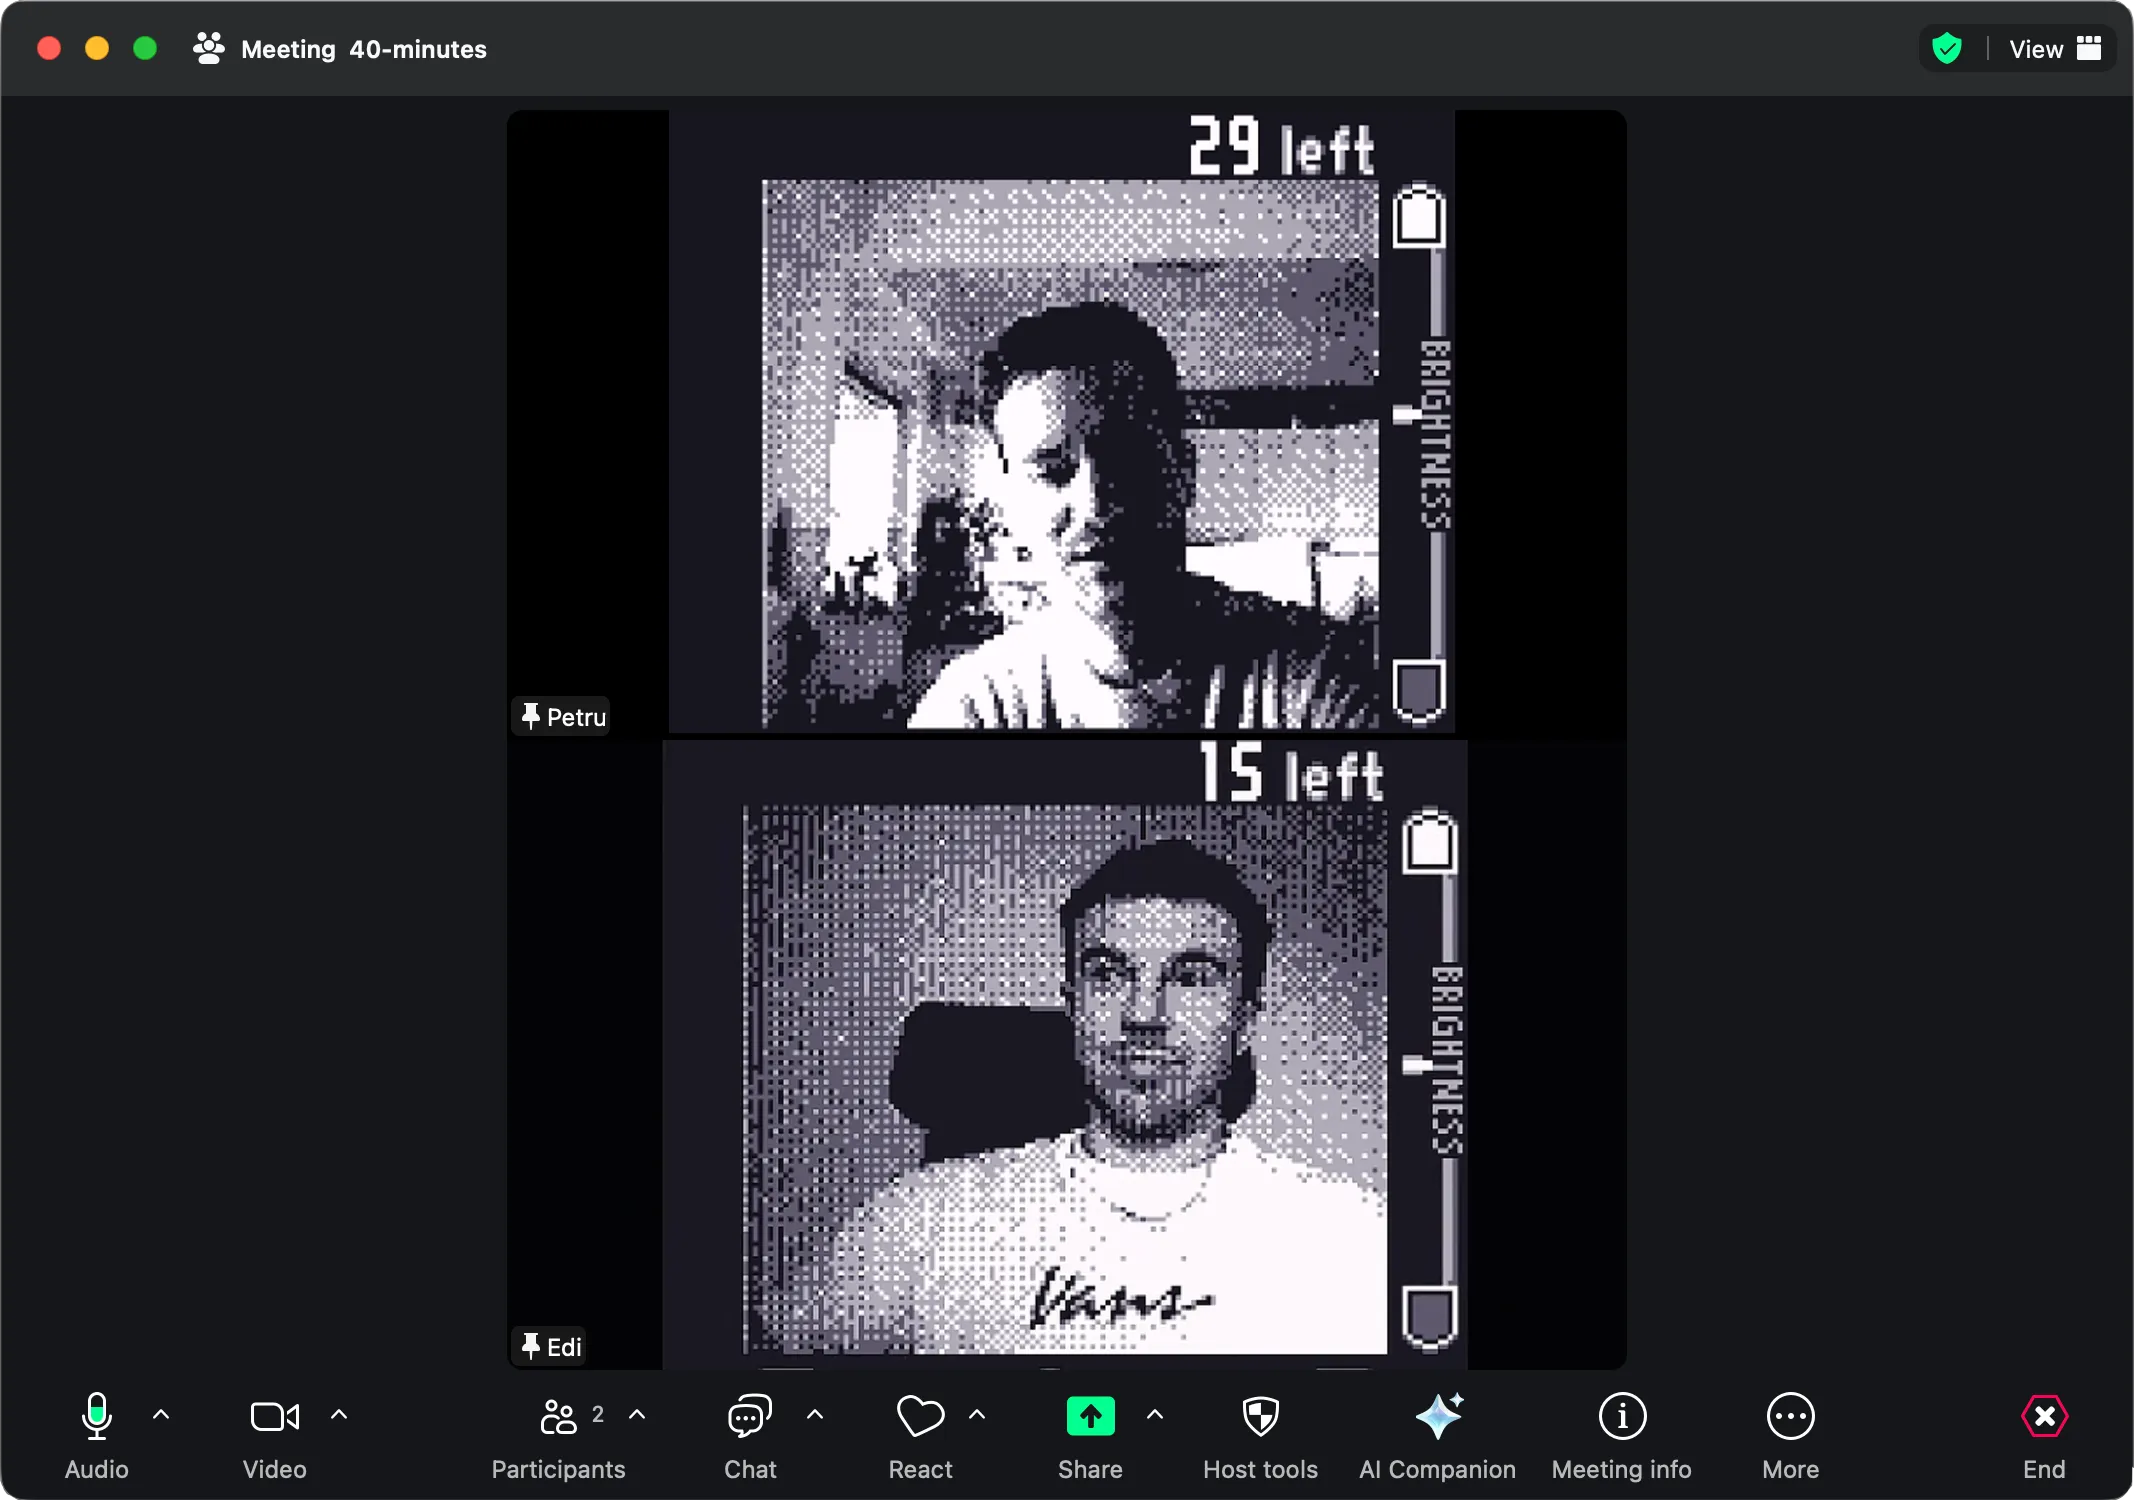Unpin Petru's video

coord(530,716)
